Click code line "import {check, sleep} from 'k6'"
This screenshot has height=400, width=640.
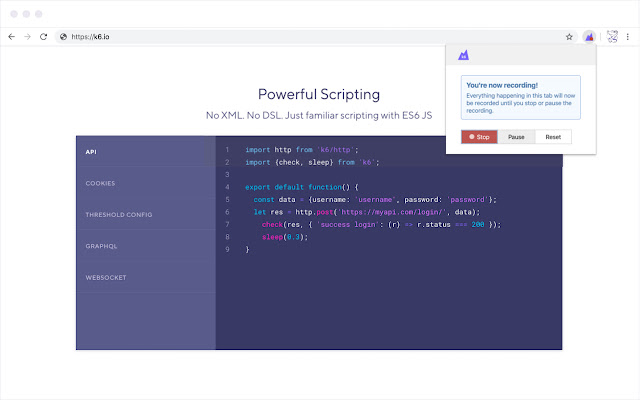(312, 162)
